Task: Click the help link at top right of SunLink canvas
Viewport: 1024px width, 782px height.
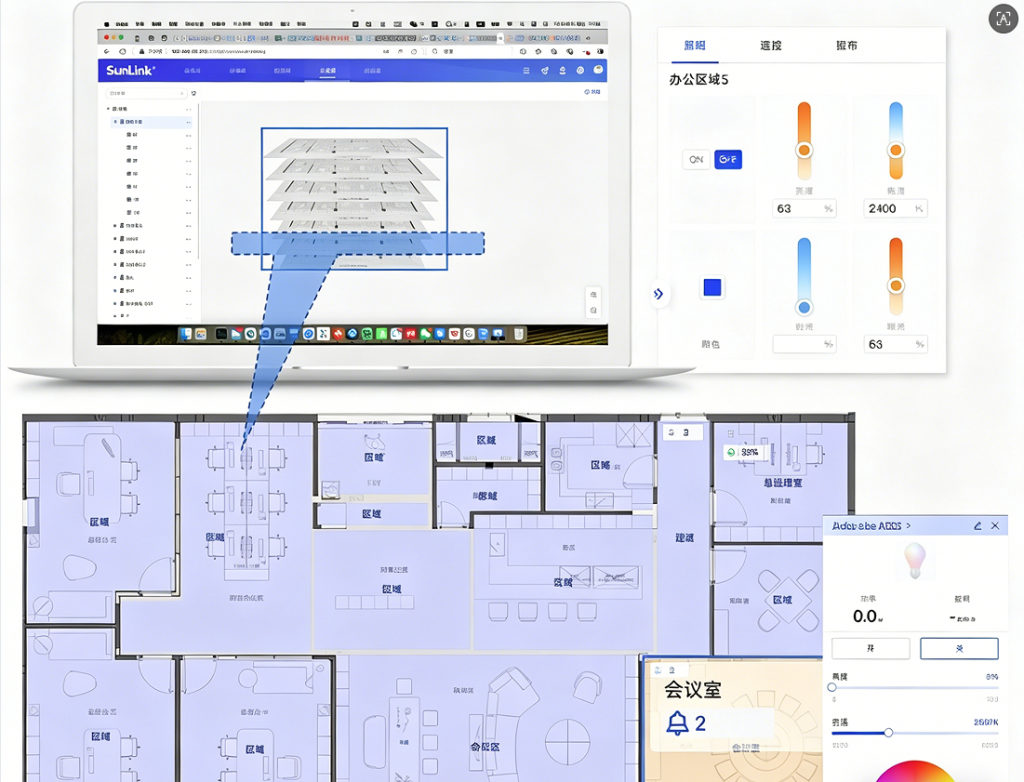Action: coord(592,92)
